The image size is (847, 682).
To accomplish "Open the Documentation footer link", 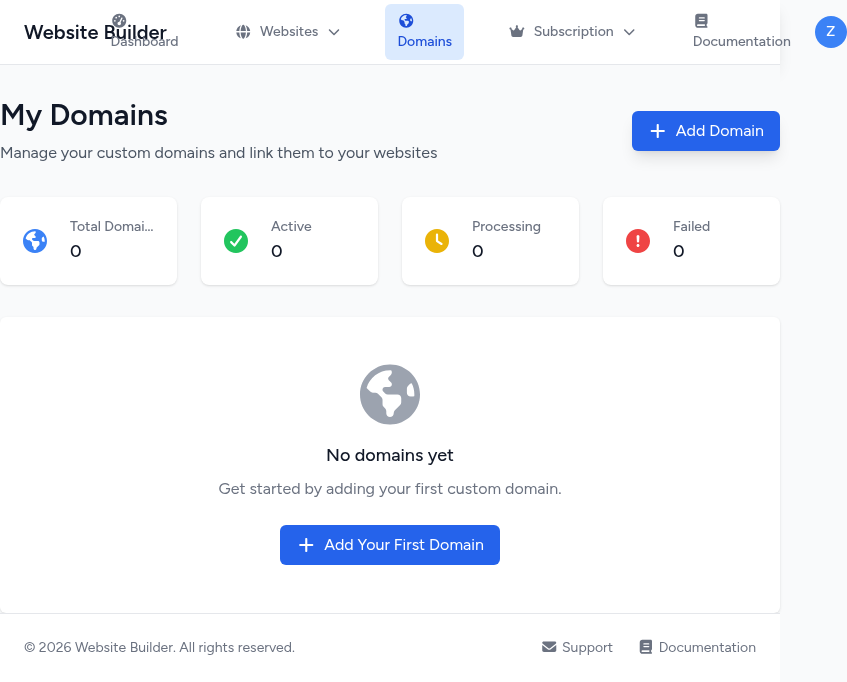I will point(707,647).
